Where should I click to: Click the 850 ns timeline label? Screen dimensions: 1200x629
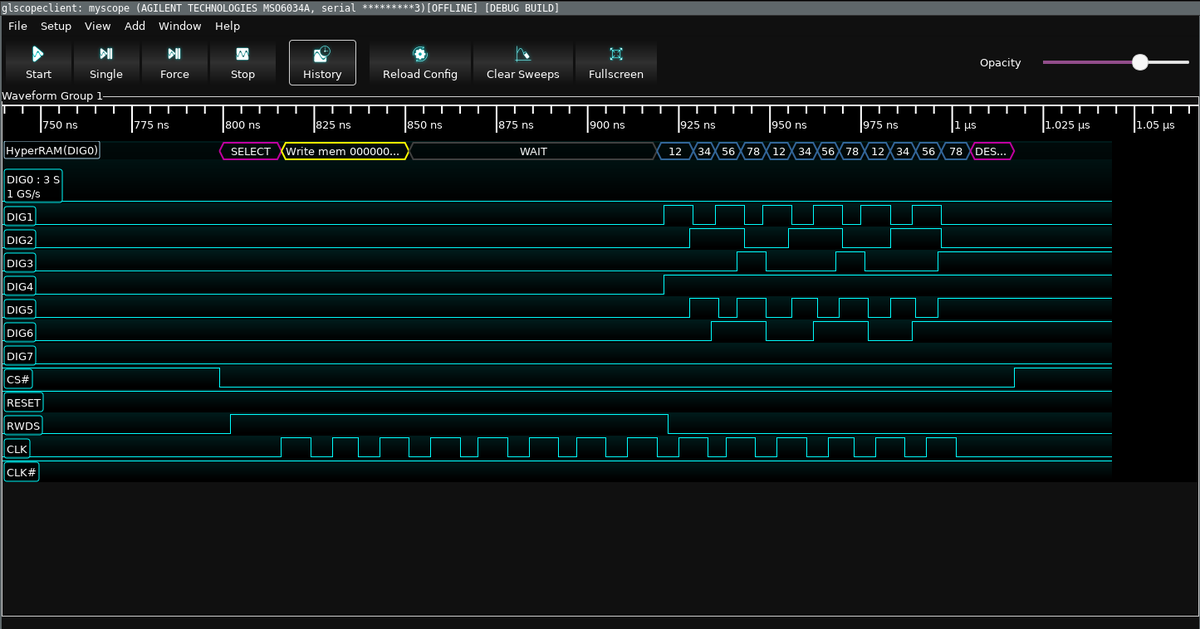[x=424, y=125]
